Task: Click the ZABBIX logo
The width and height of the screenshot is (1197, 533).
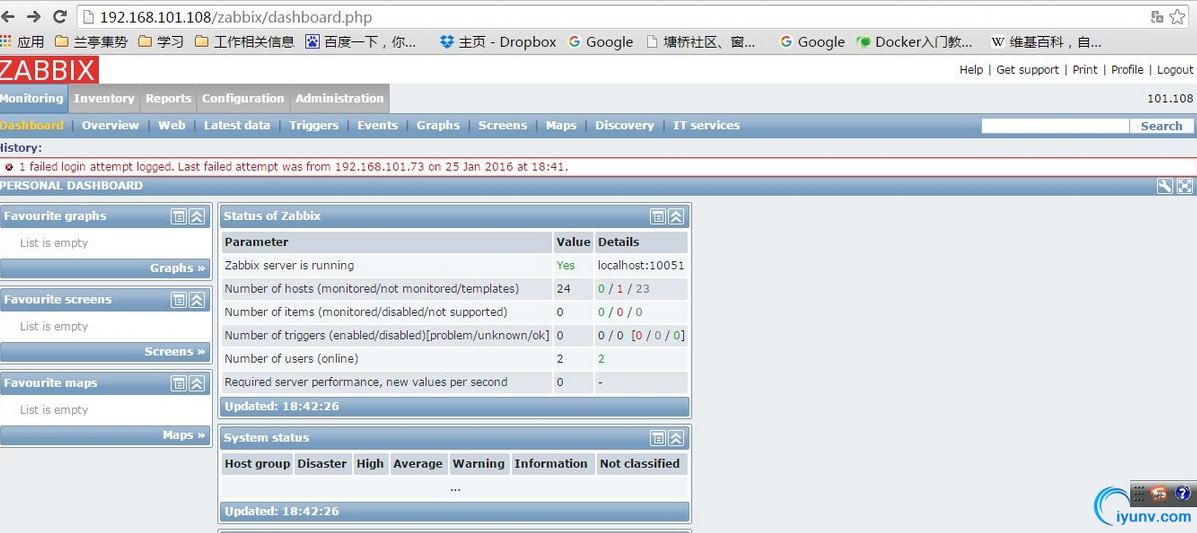Action: coord(49,70)
